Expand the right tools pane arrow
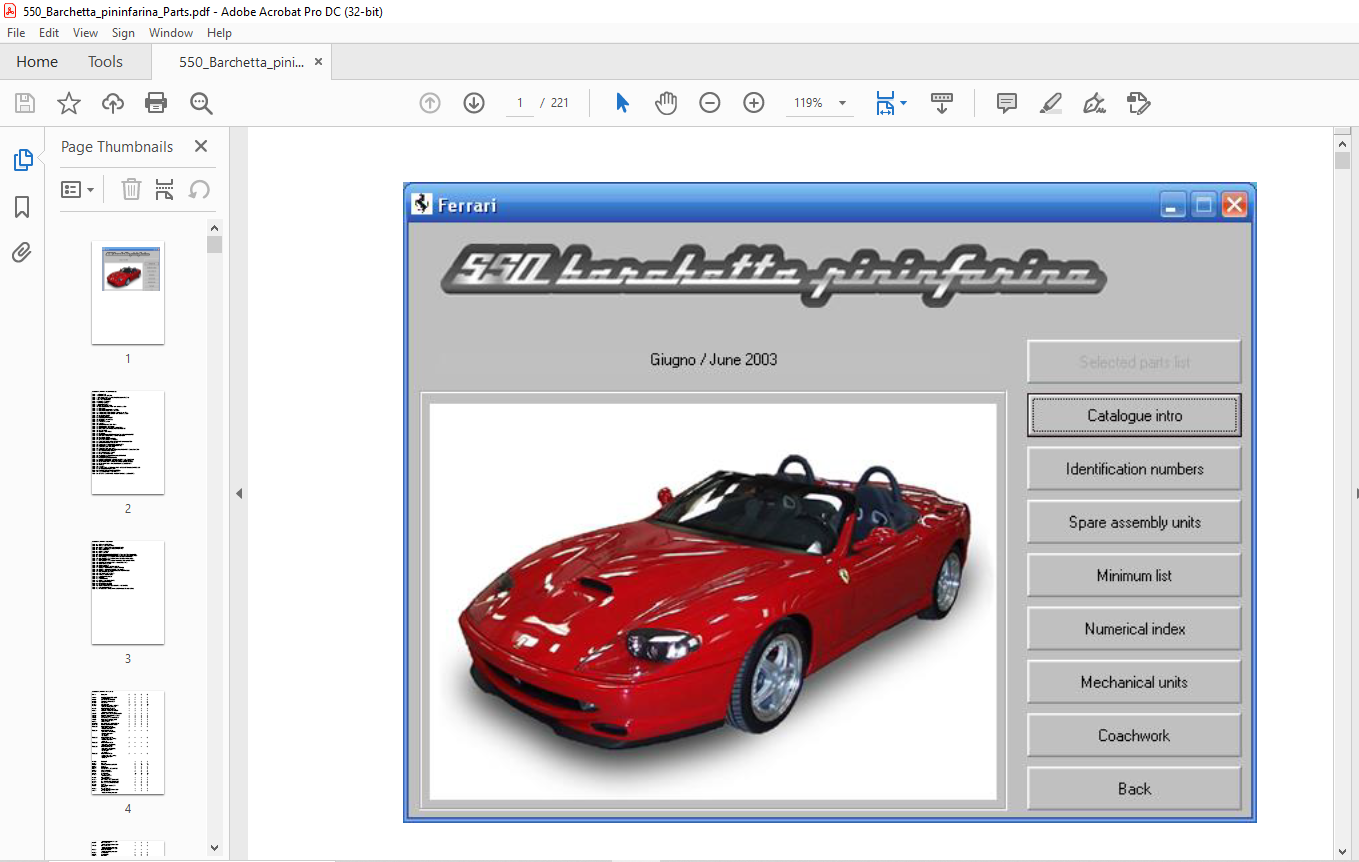Image resolution: width=1359 pixels, height=862 pixels. pyautogui.click(x=1355, y=493)
